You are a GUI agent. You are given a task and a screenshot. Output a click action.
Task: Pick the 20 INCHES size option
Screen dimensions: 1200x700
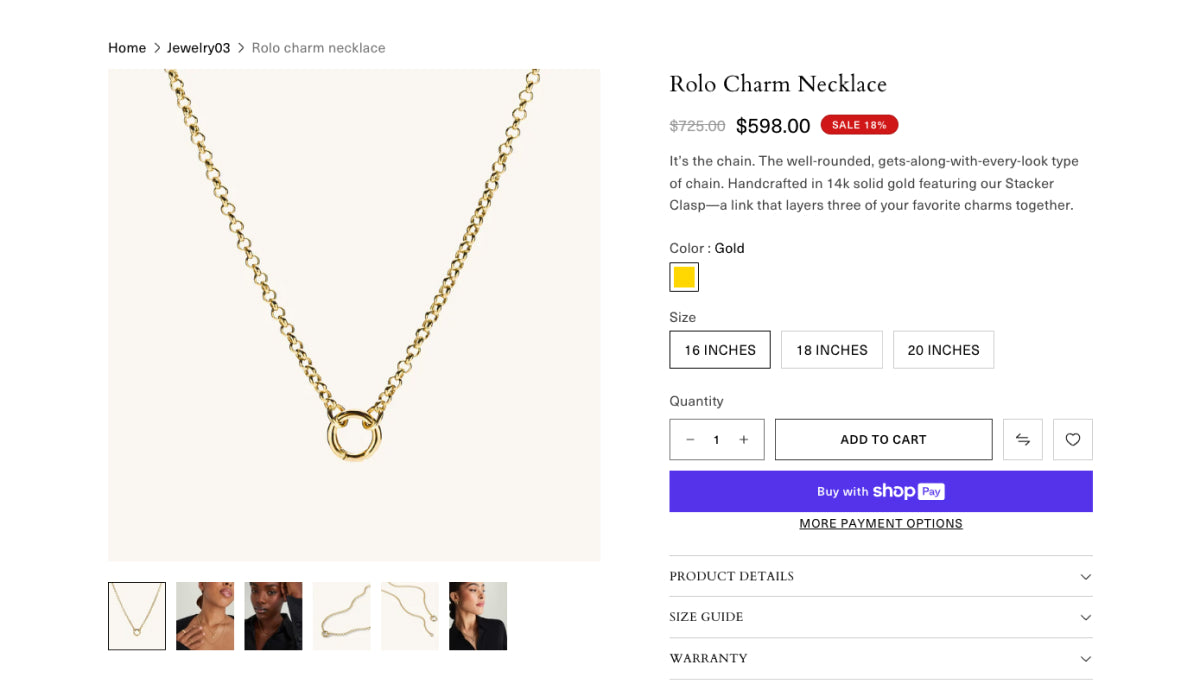(943, 350)
